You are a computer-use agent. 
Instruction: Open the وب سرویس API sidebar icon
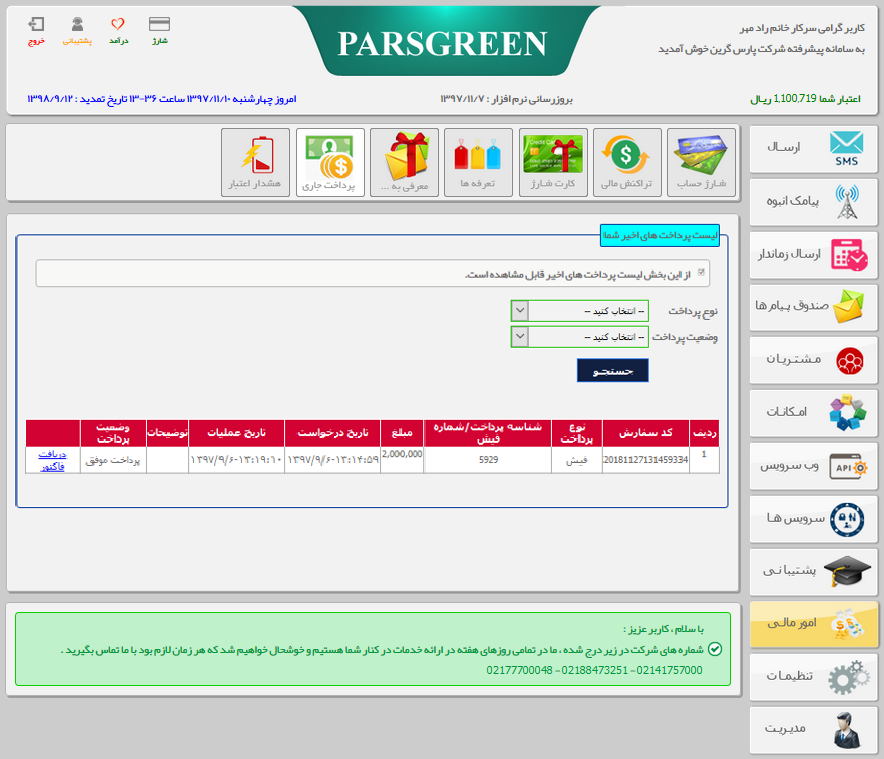[813, 466]
